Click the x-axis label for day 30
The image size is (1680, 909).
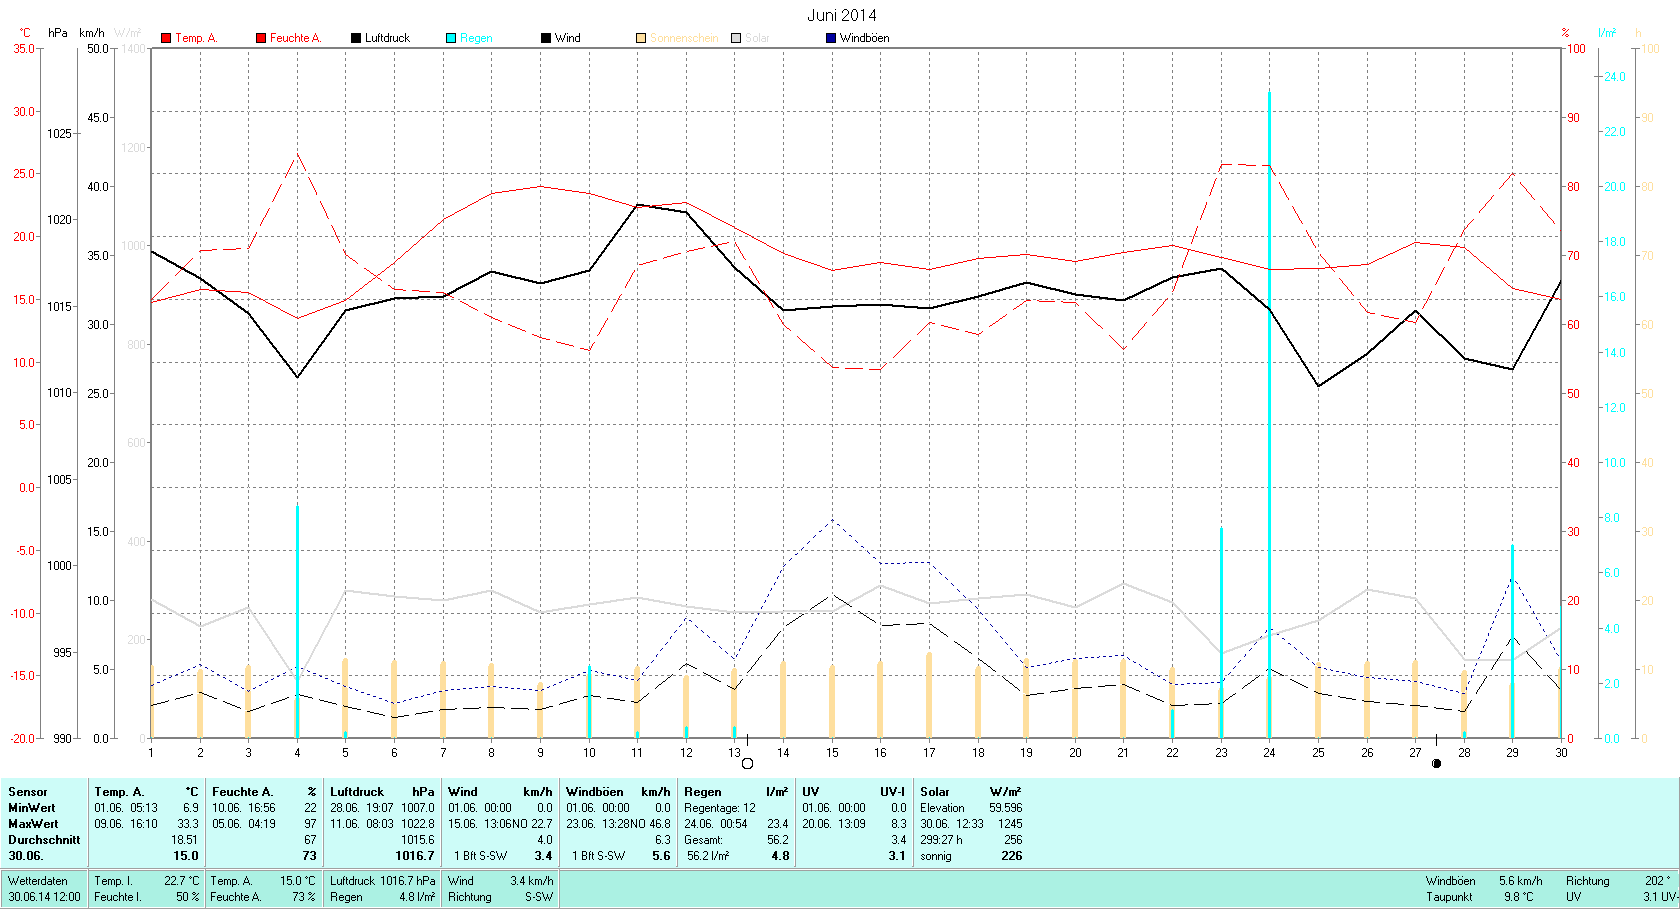(1561, 753)
